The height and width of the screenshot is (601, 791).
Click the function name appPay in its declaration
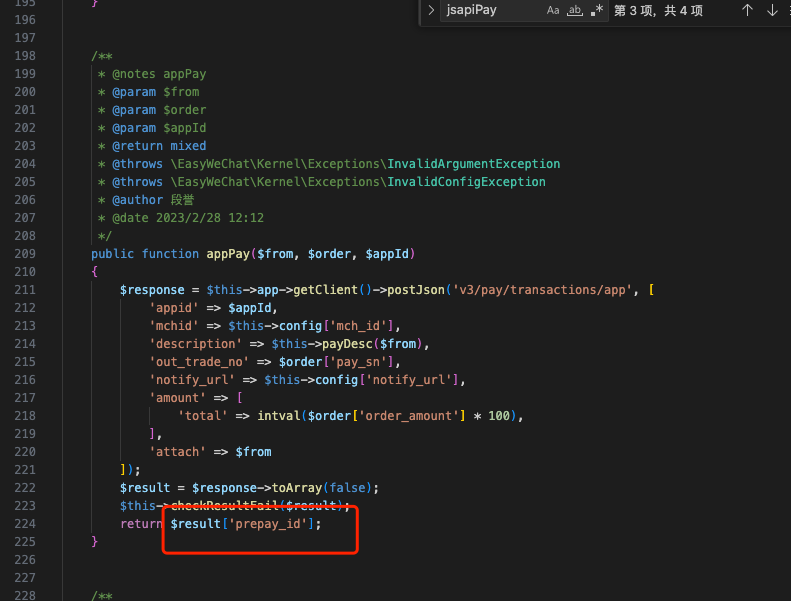point(228,254)
